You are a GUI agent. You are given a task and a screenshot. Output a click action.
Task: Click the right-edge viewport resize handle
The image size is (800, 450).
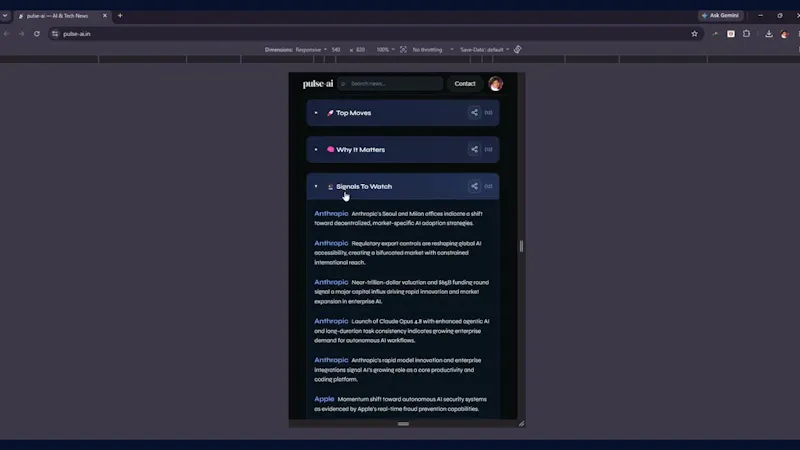click(x=521, y=246)
